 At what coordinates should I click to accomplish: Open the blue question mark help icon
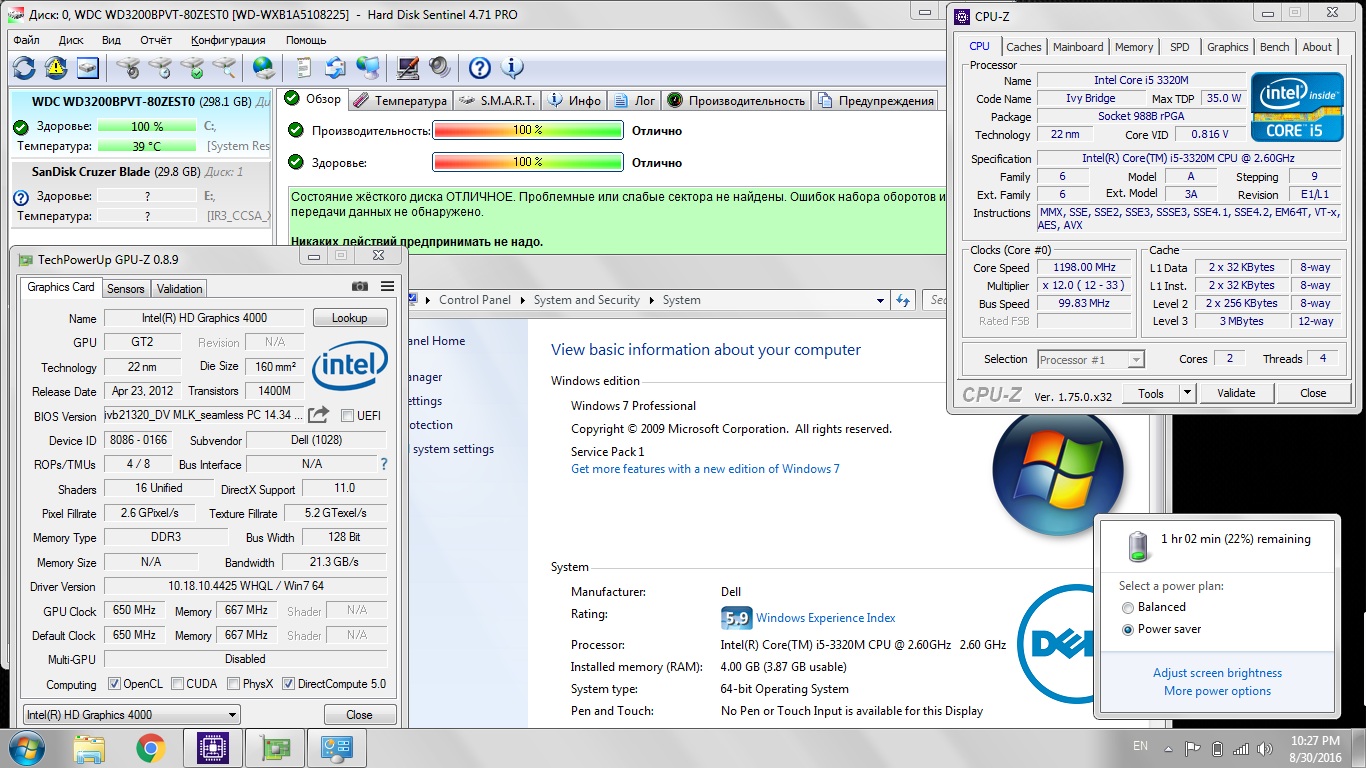pyautogui.click(x=480, y=68)
